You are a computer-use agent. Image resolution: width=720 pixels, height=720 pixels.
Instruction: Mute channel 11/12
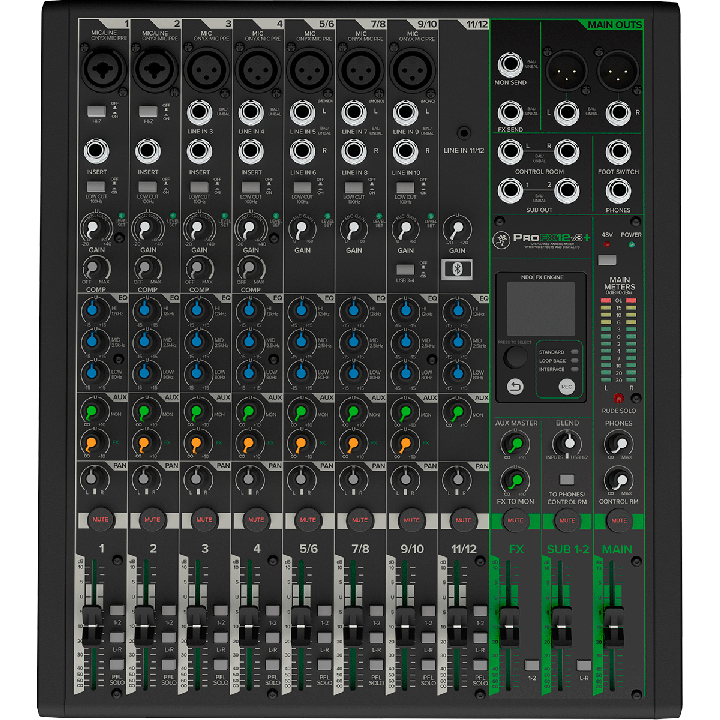[463, 520]
